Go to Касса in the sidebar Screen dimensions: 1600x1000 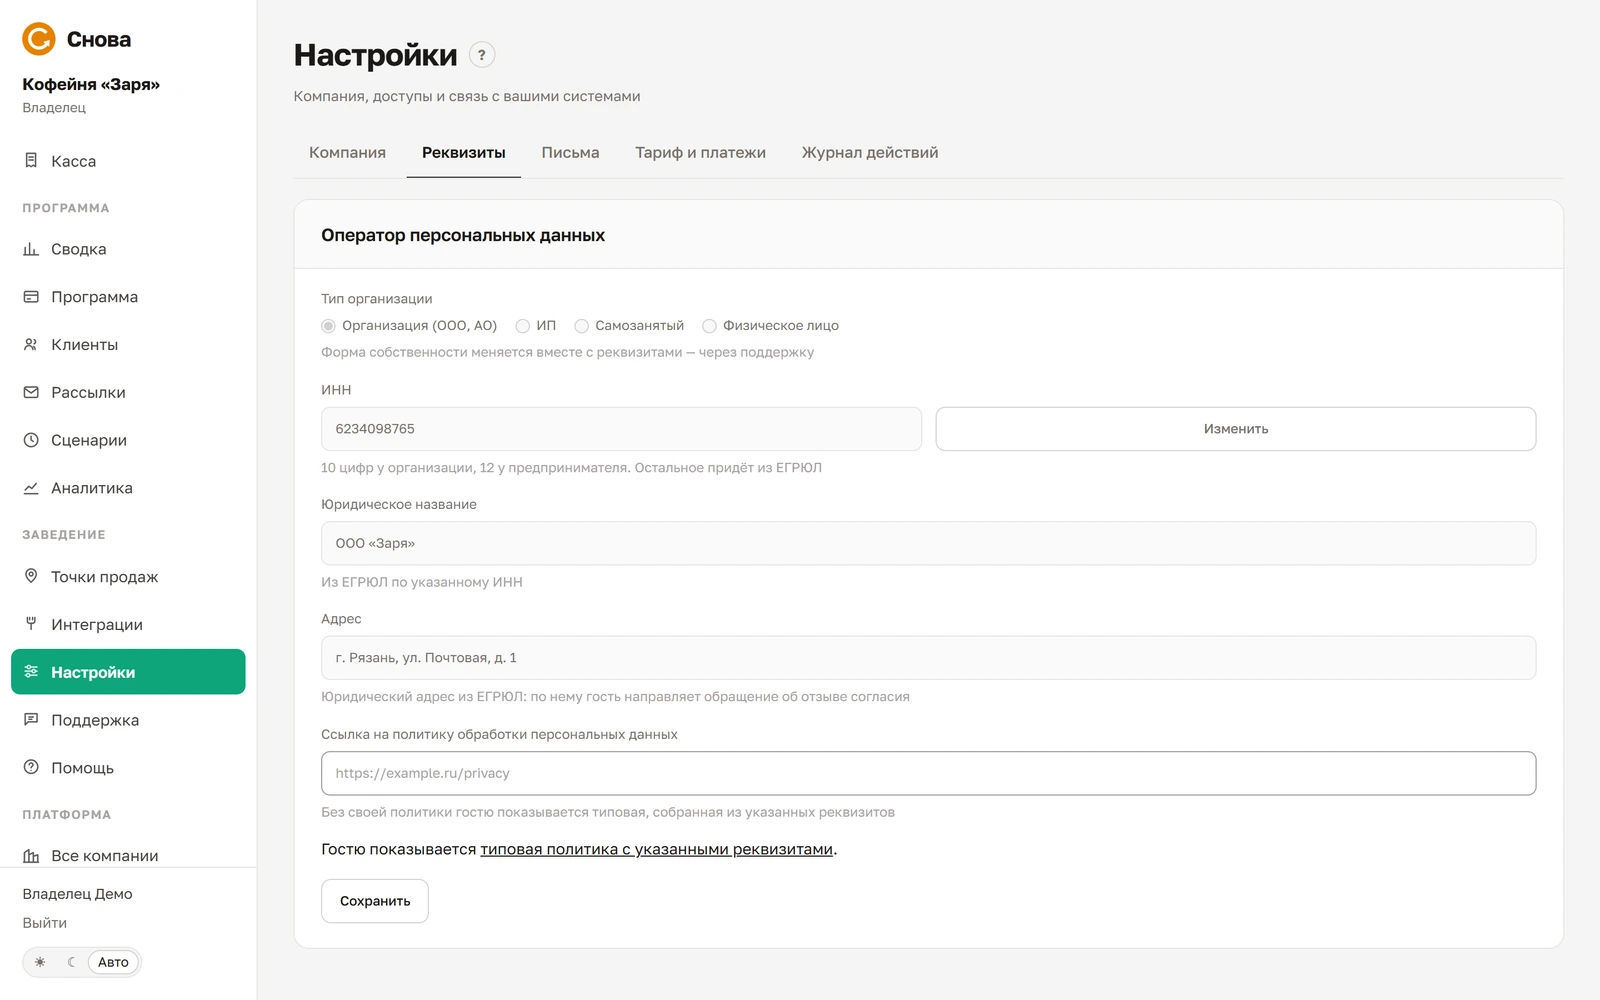(128, 161)
